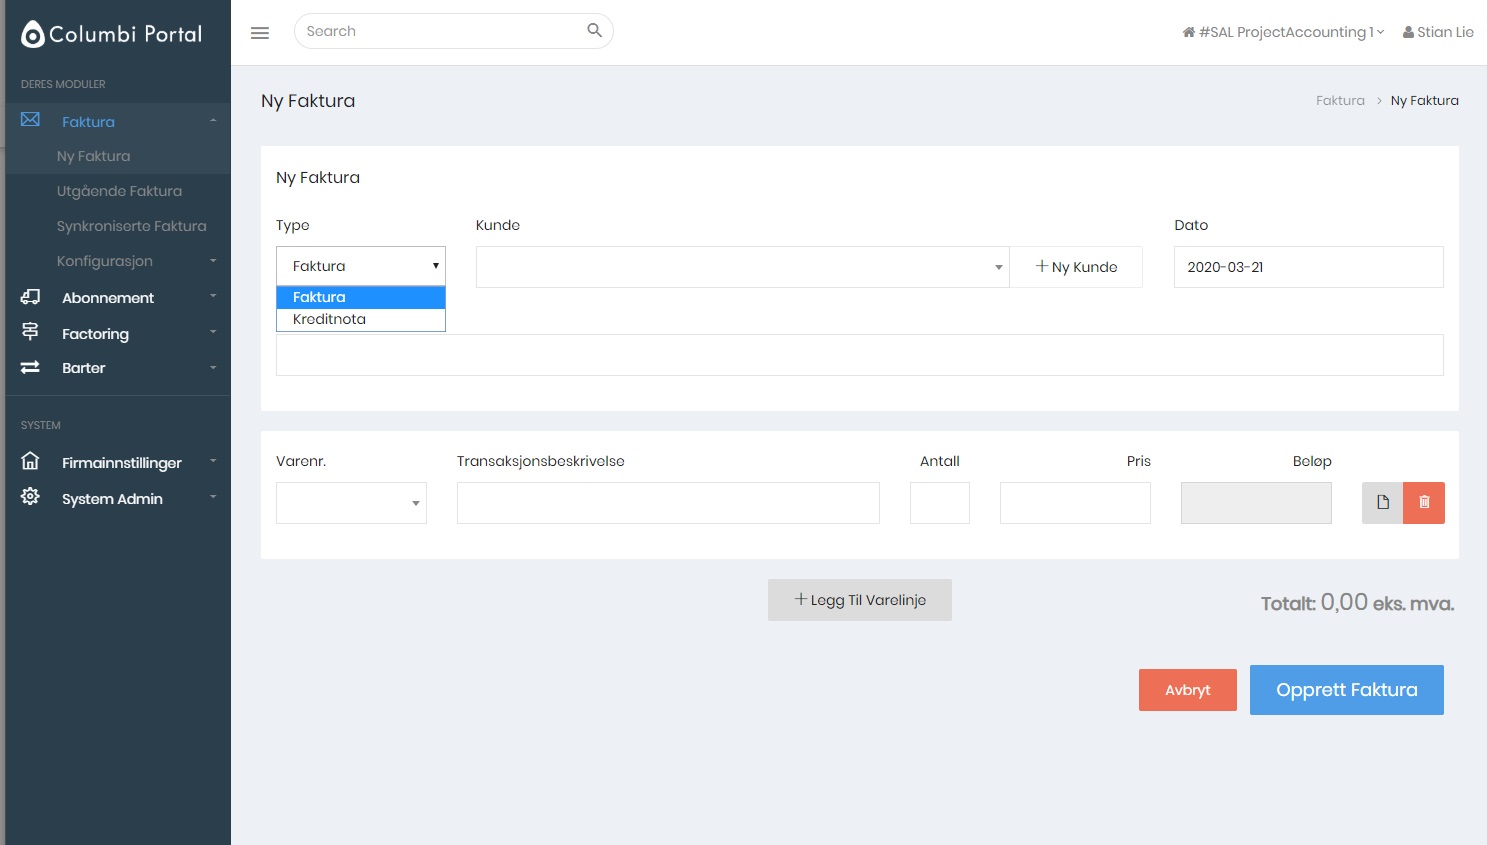Click the search magnifier icon
Image resolution: width=1487 pixels, height=845 pixels.
[x=594, y=30]
